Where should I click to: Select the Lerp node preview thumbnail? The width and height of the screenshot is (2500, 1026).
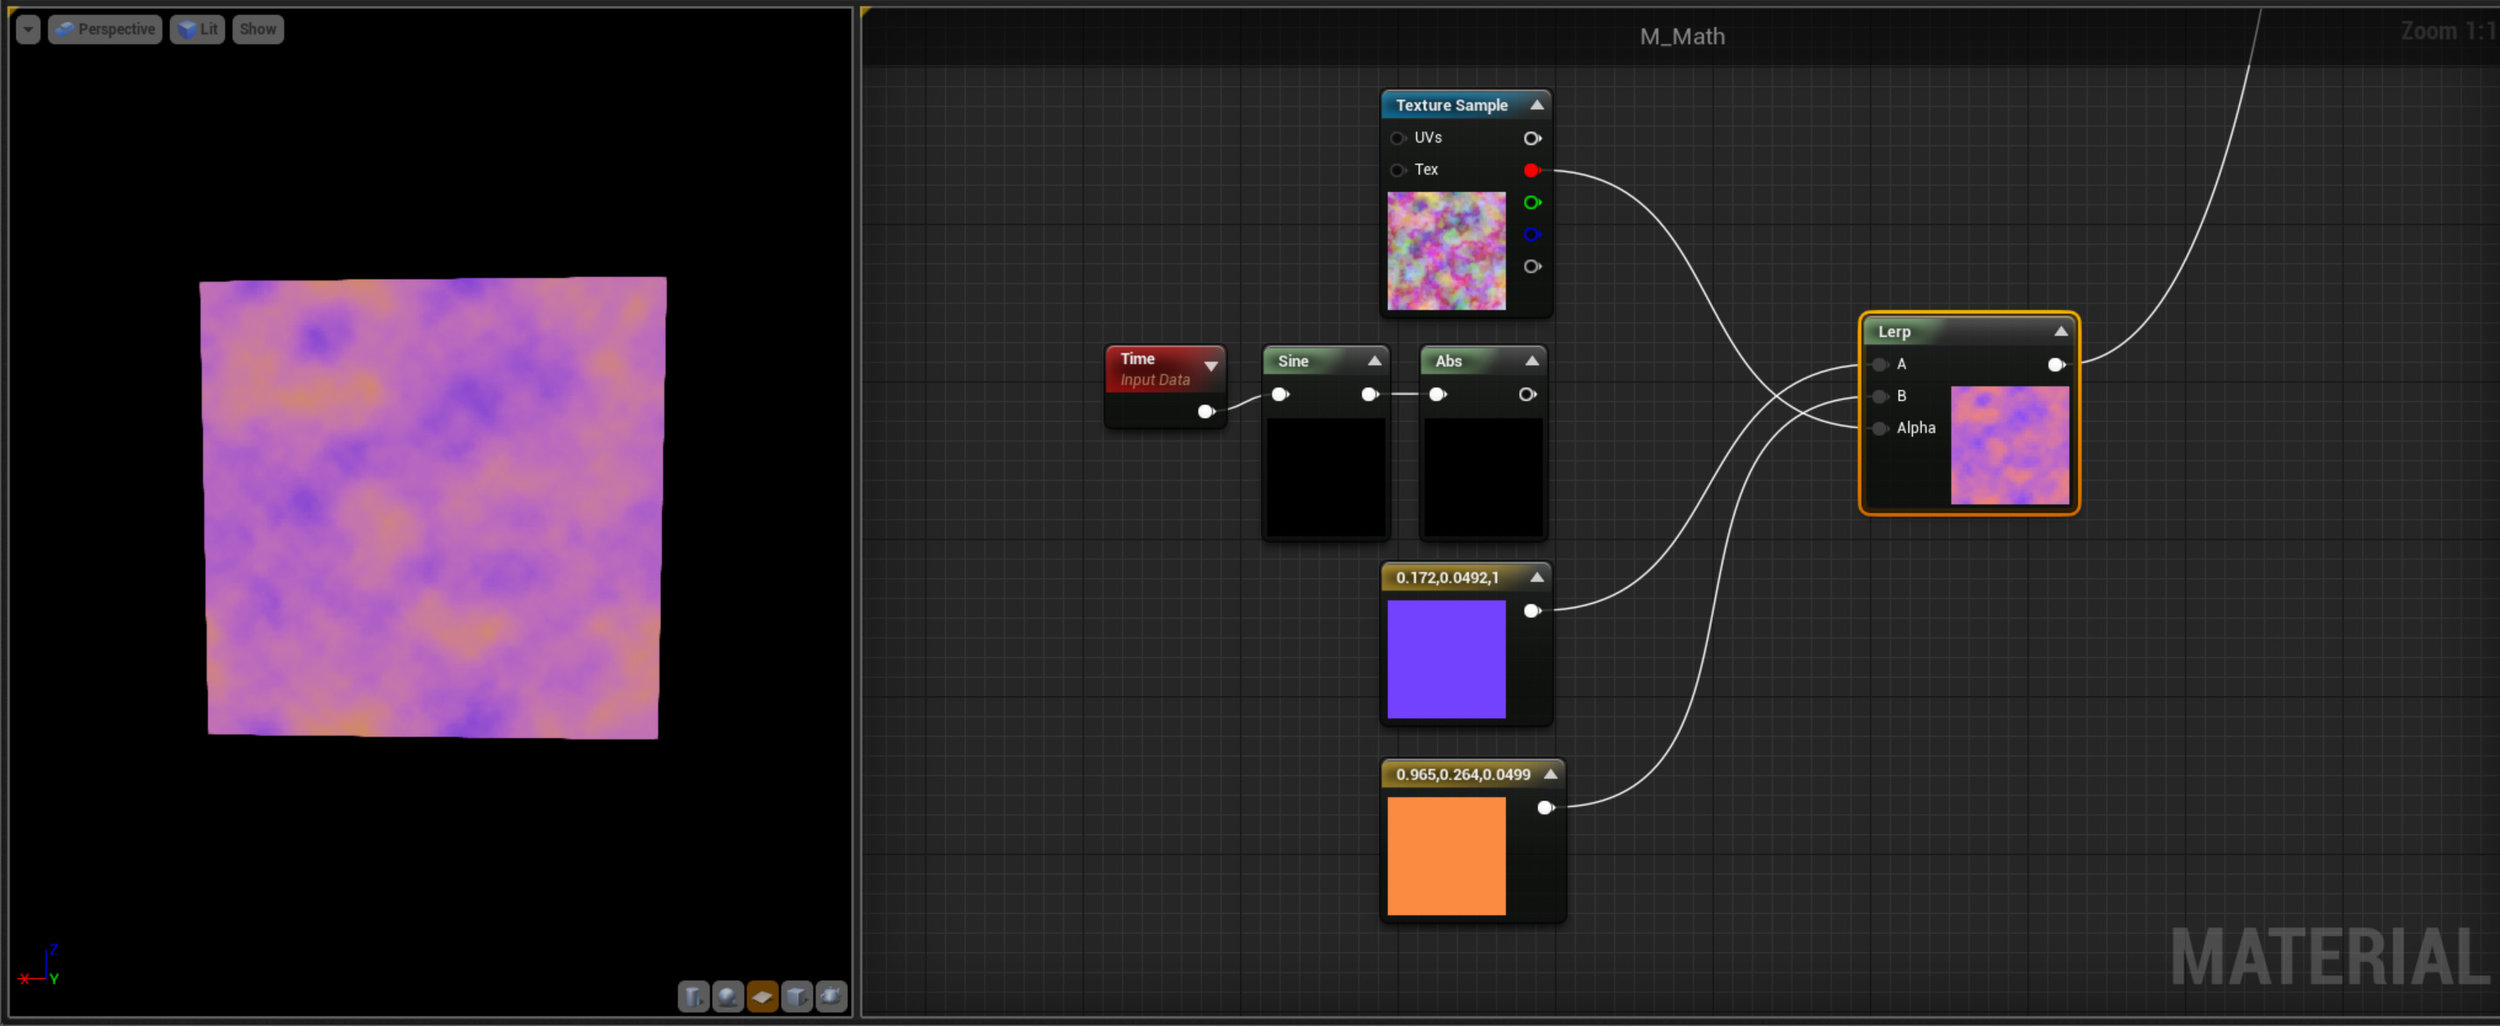(2009, 445)
